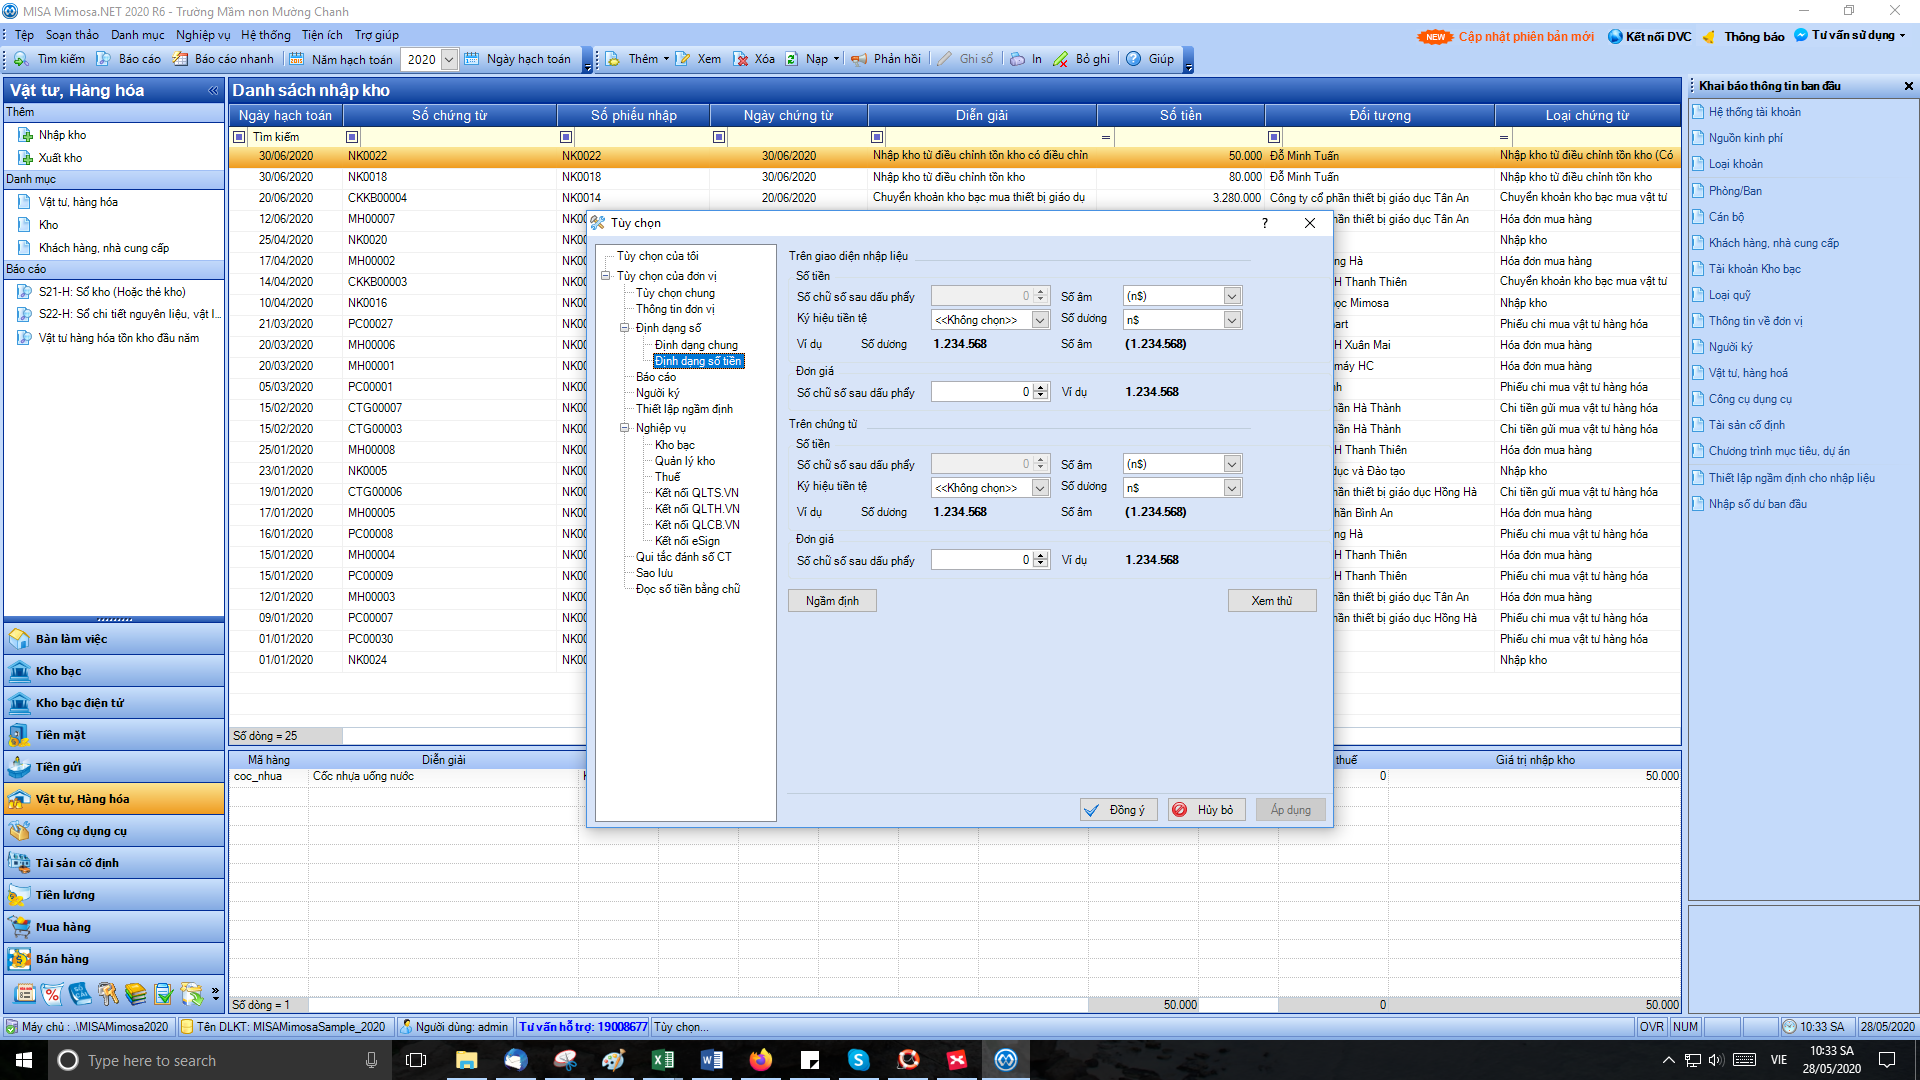Open Báo cáo from the toolbar
This screenshot has width=1920, height=1080.
128,59
